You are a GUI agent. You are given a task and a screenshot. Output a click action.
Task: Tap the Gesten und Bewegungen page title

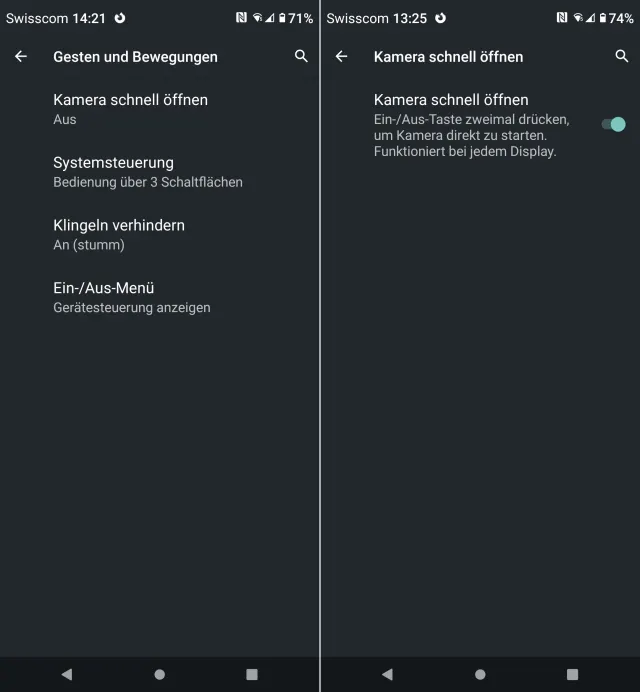click(135, 57)
